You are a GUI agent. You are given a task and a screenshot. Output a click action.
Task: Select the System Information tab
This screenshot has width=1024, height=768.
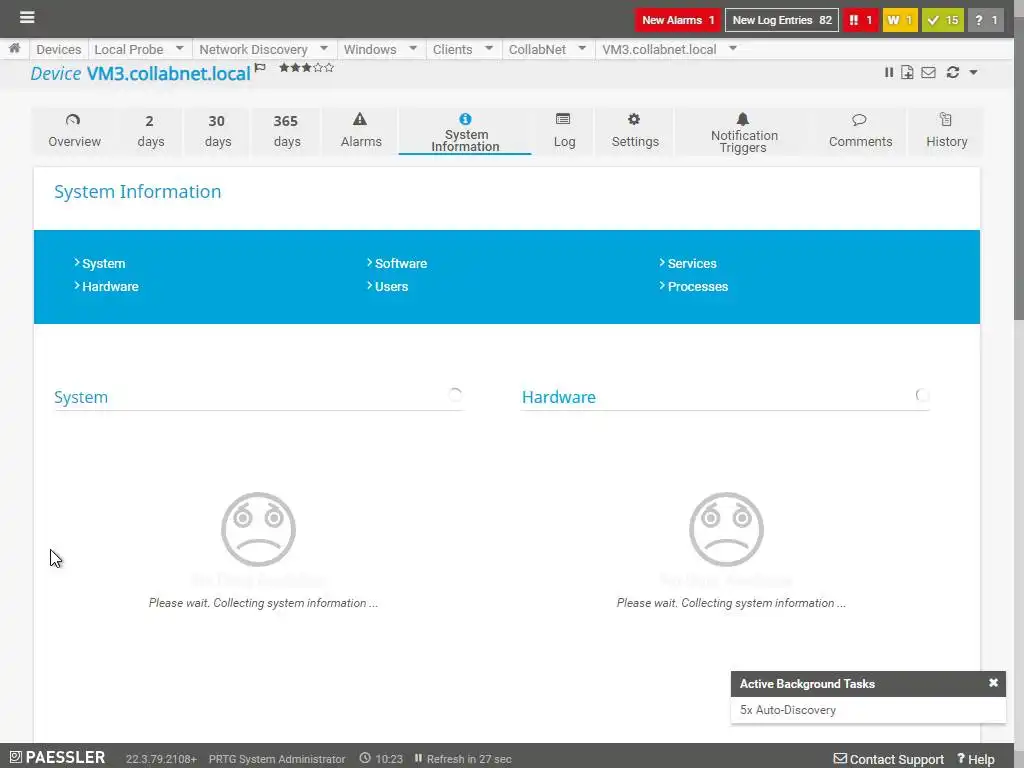click(465, 131)
